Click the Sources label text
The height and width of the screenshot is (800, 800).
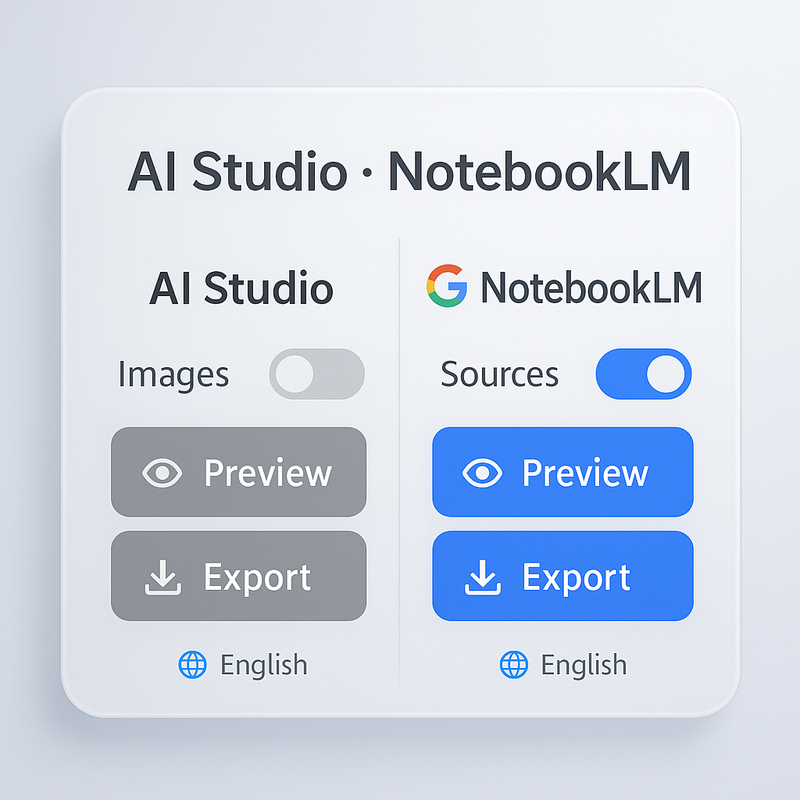point(499,374)
